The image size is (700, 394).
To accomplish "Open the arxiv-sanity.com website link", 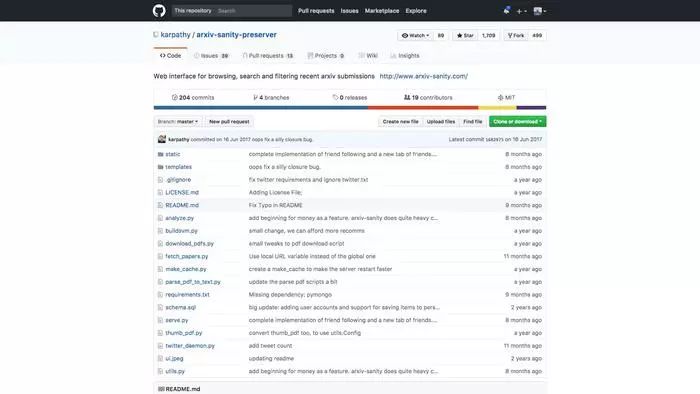I will 424,76.
